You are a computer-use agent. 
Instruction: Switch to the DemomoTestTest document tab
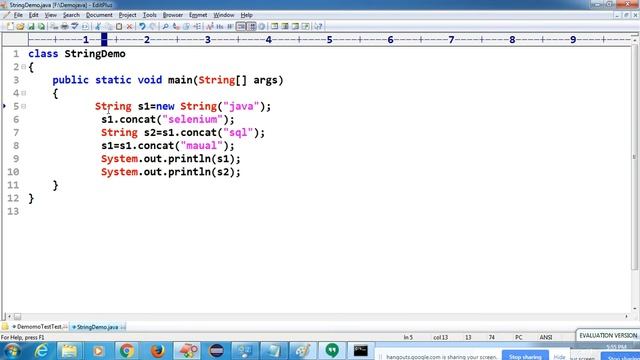click(x=39, y=327)
